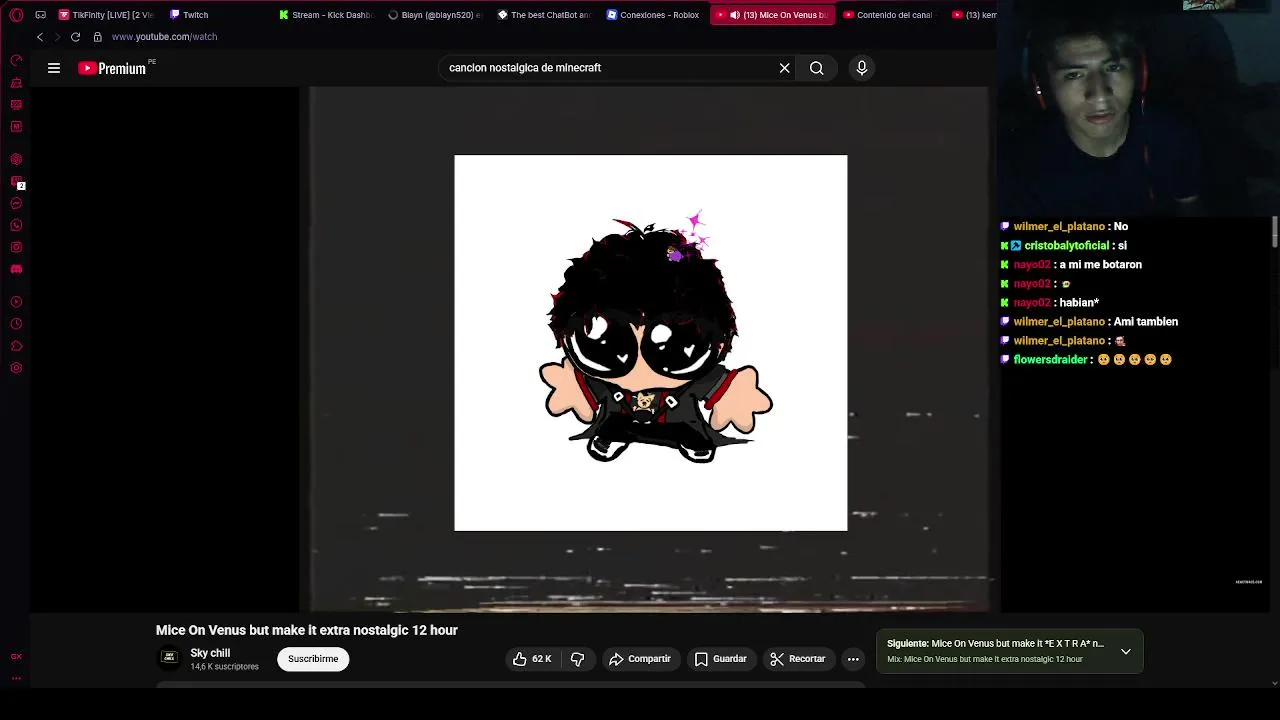Click cristobalytoficial's chat message

click(x=1064, y=246)
